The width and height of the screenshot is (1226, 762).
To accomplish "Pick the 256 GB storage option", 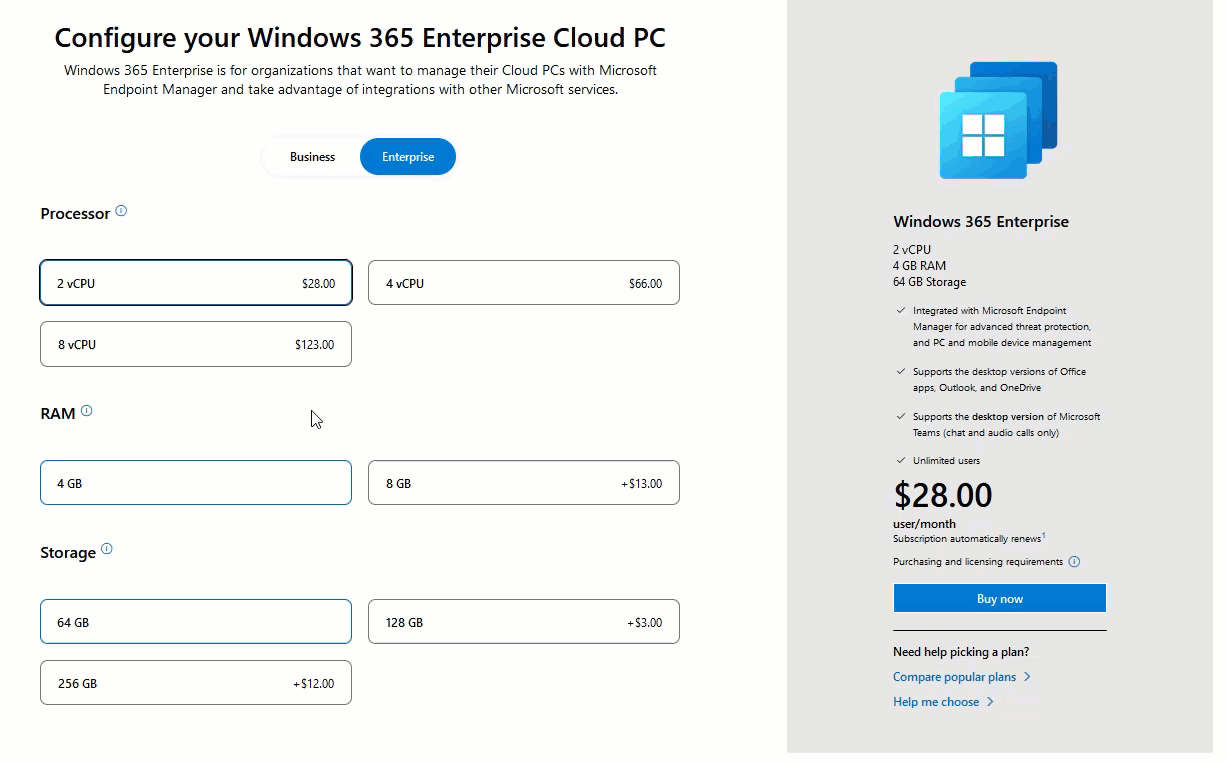I will click(196, 683).
